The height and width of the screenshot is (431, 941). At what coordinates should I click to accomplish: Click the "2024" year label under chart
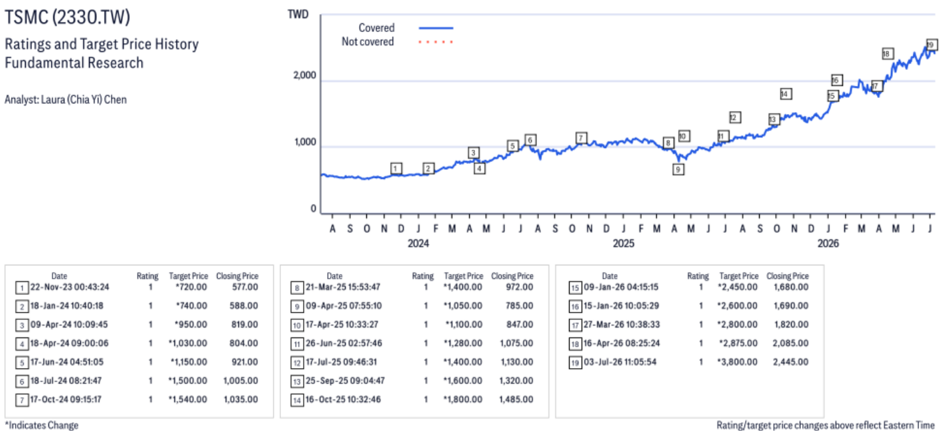pos(418,244)
